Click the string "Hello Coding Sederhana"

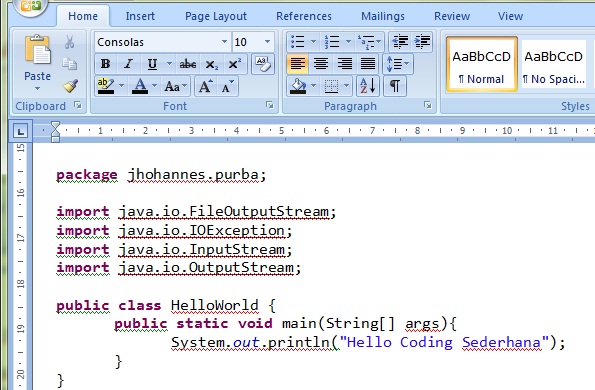click(444, 342)
